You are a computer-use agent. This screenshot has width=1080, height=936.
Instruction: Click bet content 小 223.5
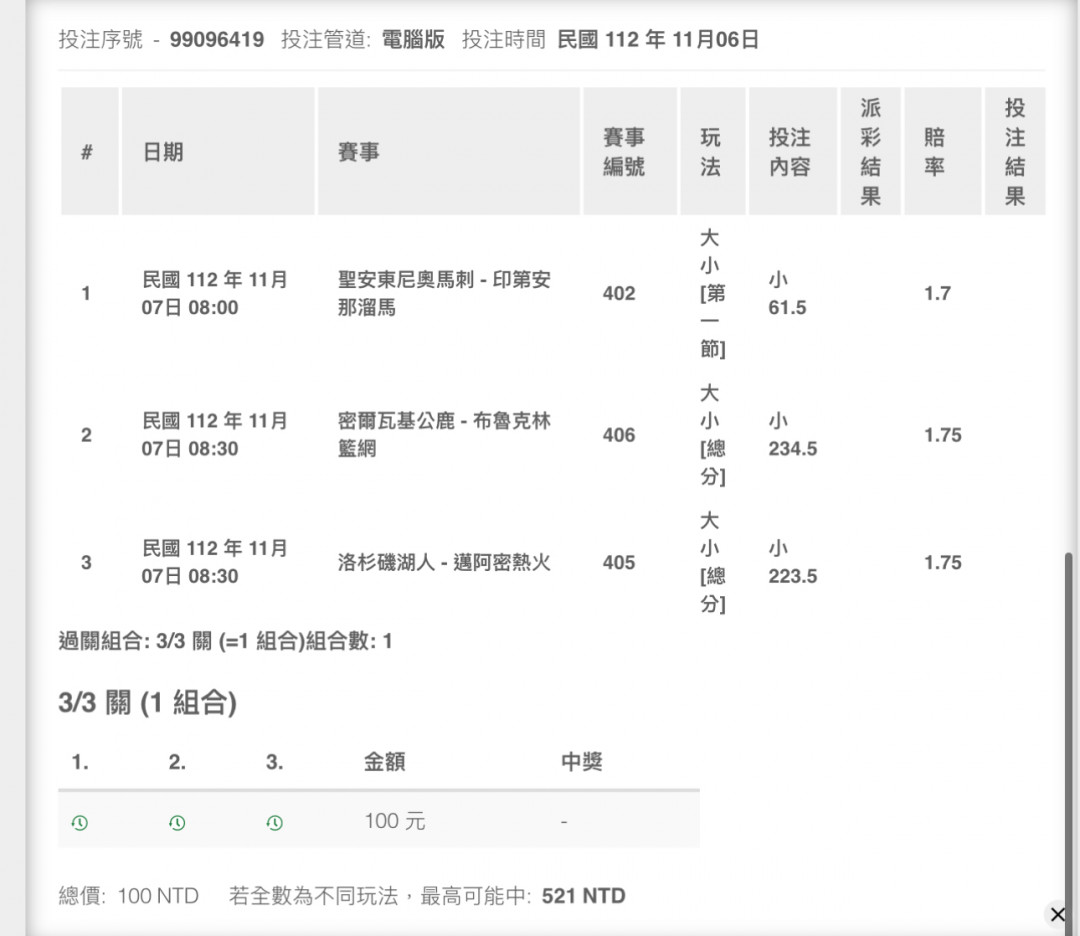click(x=793, y=563)
